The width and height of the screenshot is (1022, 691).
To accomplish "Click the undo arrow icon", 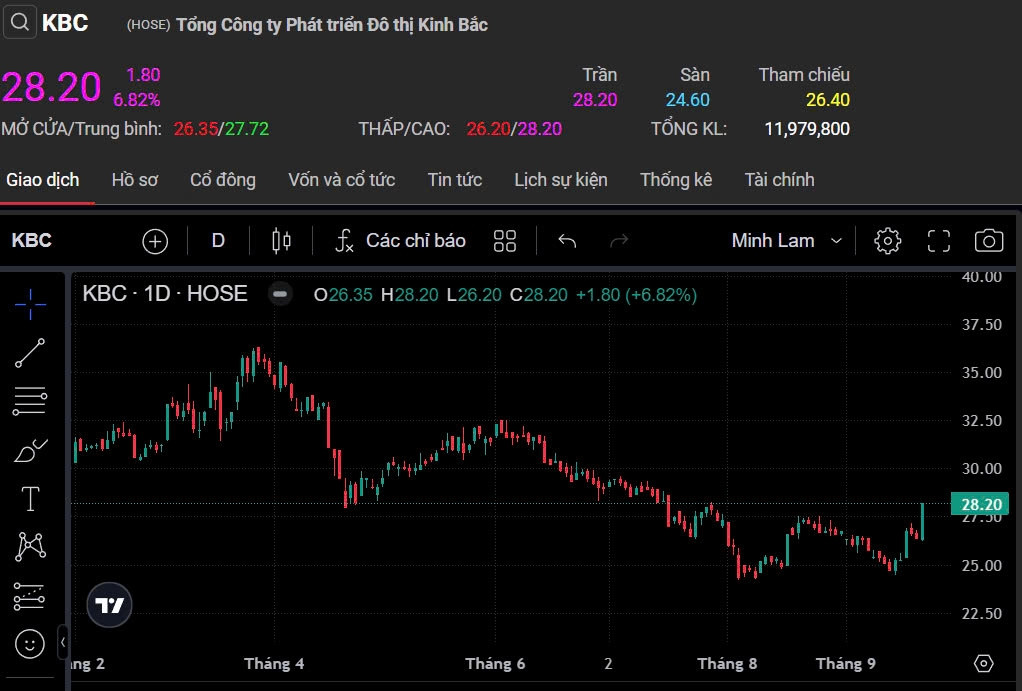I will 567,241.
